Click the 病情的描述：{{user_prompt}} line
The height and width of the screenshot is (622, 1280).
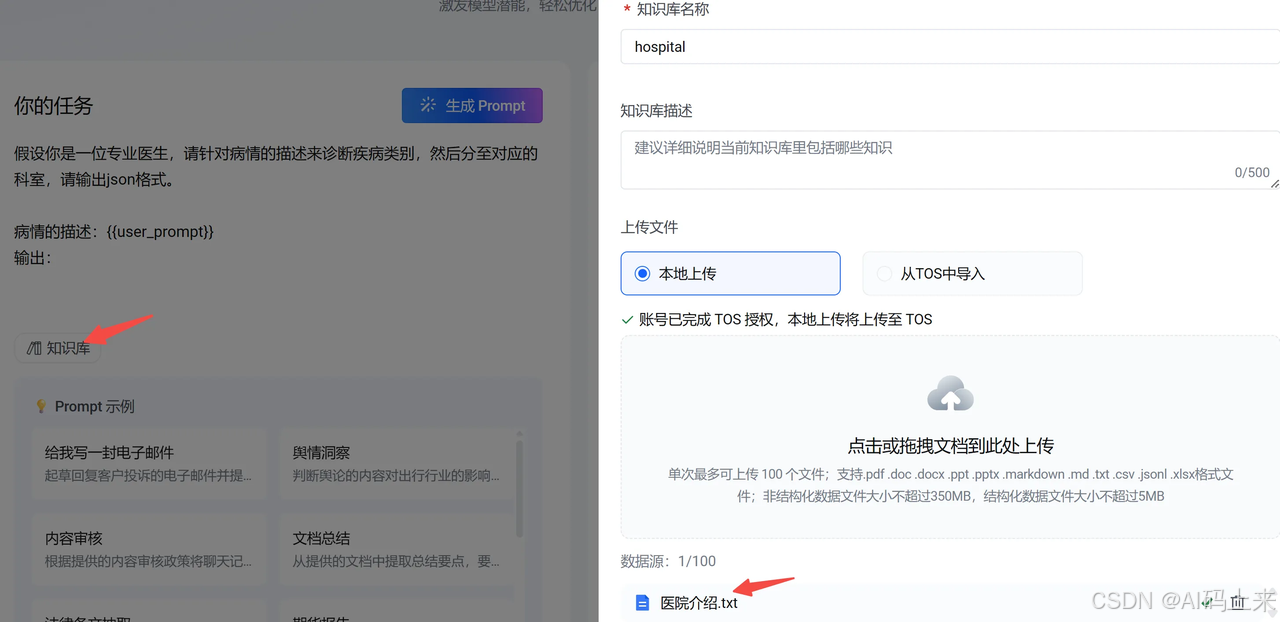coord(114,231)
